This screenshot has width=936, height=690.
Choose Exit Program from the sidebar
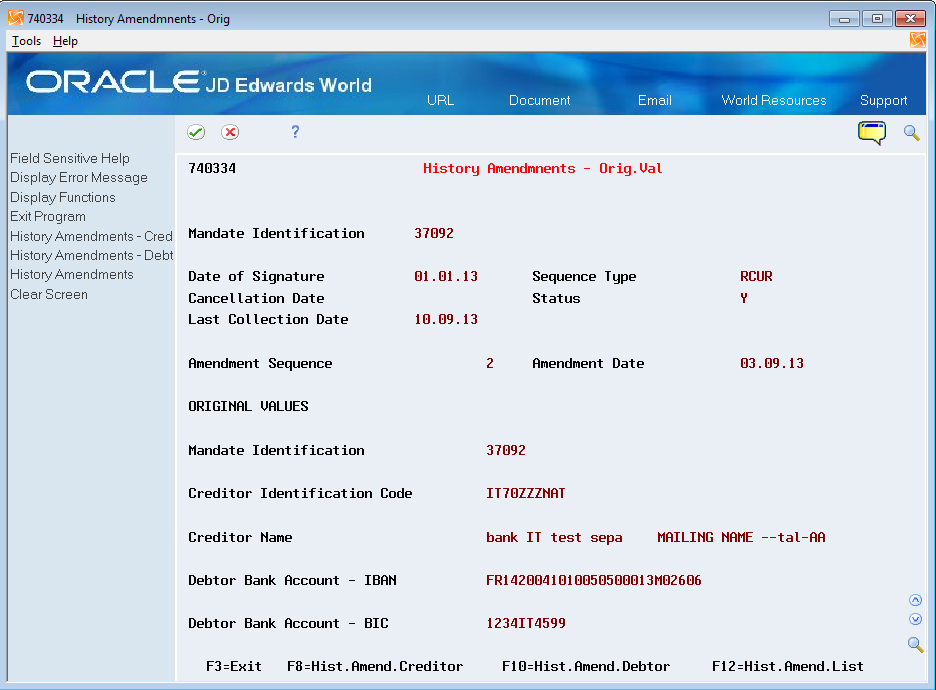click(x=48, y=216)
